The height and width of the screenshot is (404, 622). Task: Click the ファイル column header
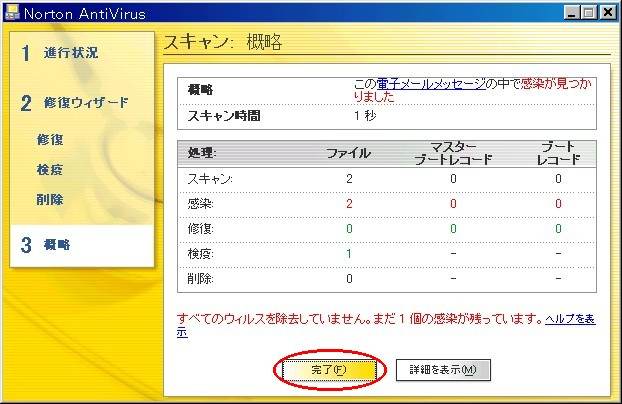[x=349, y=153]
